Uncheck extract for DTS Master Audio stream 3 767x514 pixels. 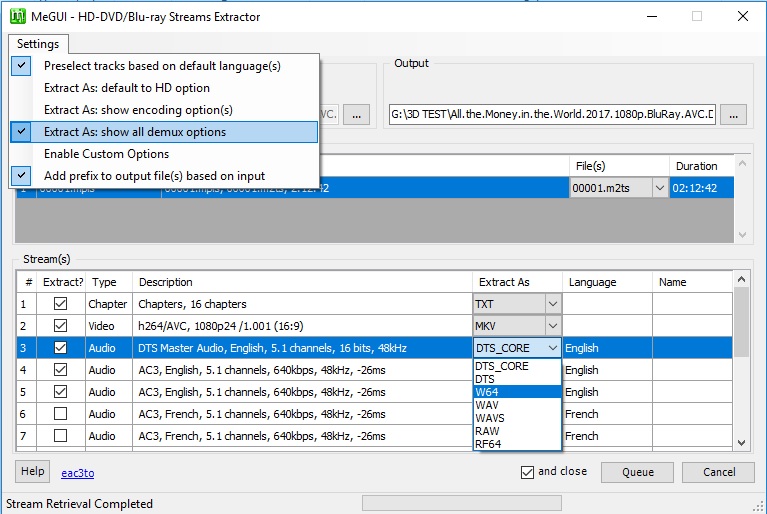coord(61,348)
